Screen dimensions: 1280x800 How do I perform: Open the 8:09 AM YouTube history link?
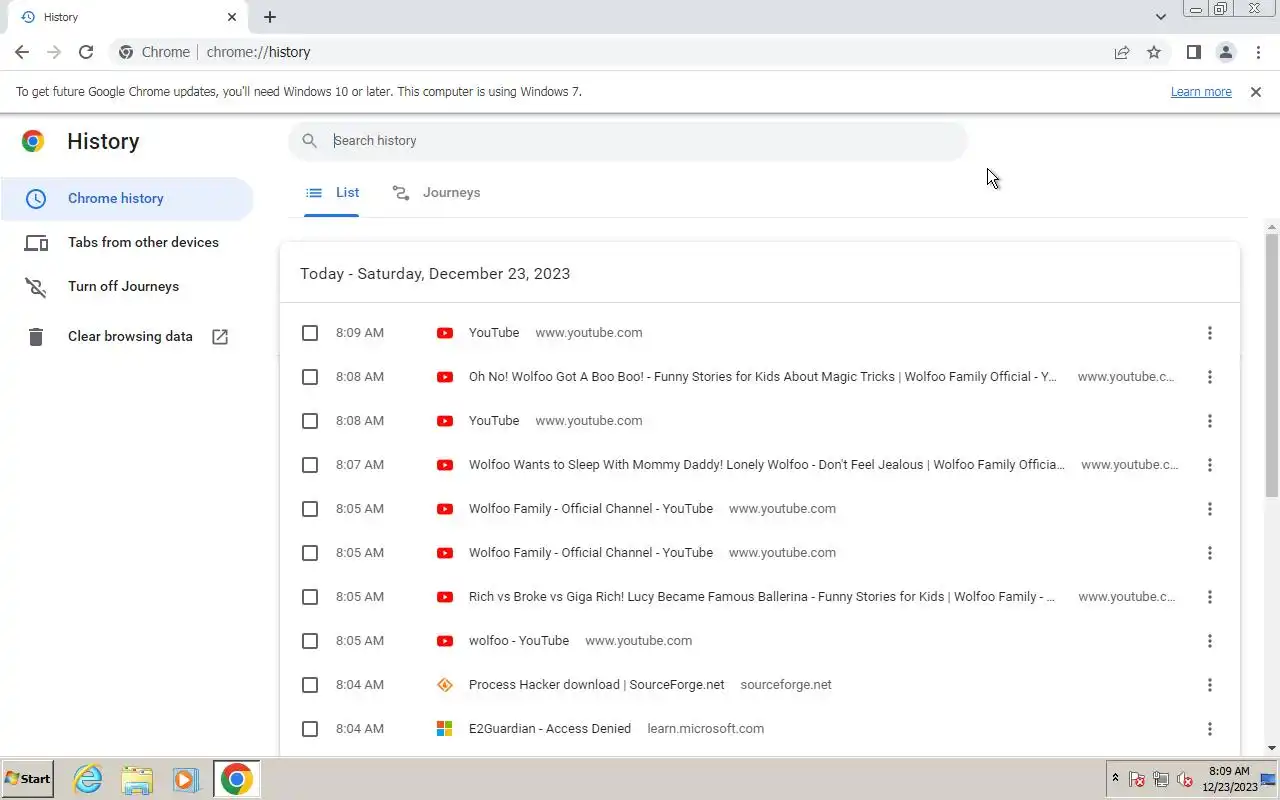(494, 333)
